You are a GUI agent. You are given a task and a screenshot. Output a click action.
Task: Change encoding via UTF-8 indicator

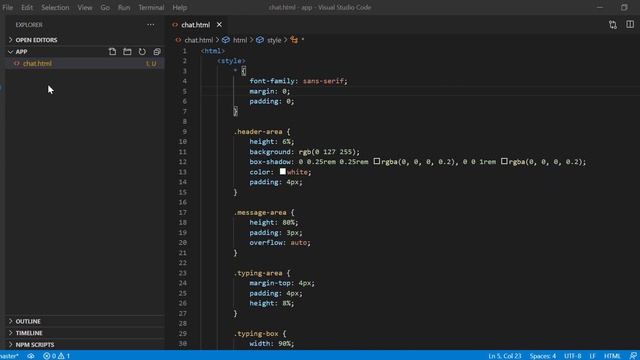572,356
